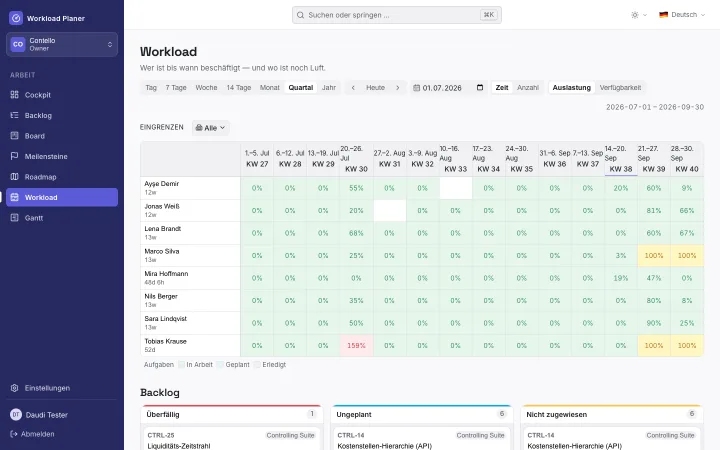The width and height of the screenshot is (720, 450).
Task: Select the 7 Tage range tab
Action: pos(176,88)
